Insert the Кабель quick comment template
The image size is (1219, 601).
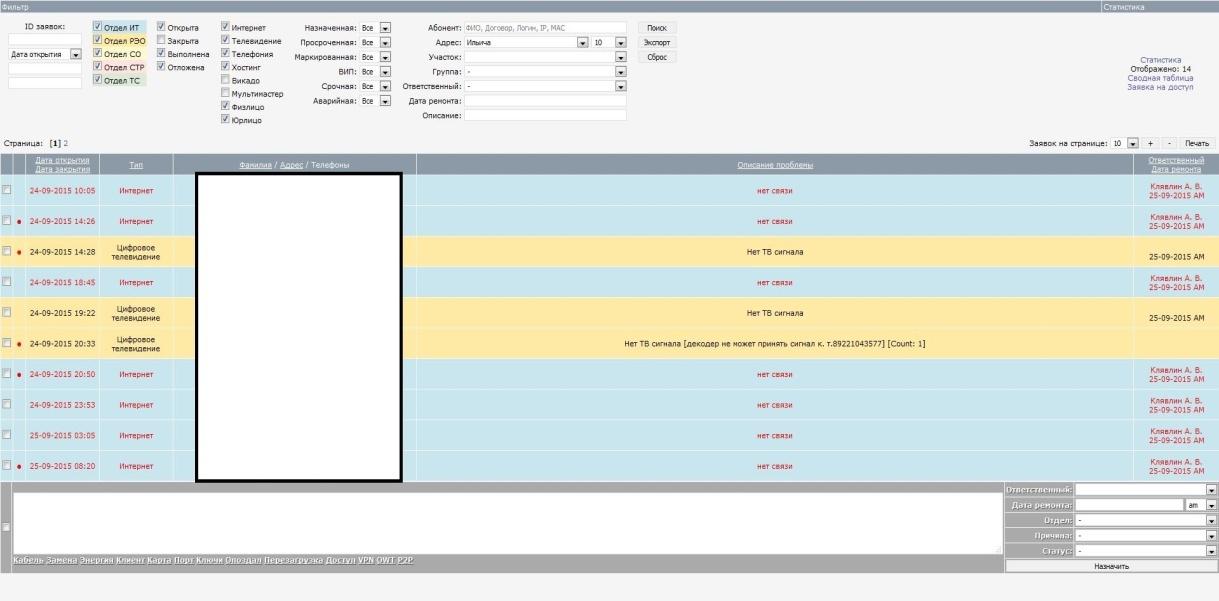[x=28, y=560]
